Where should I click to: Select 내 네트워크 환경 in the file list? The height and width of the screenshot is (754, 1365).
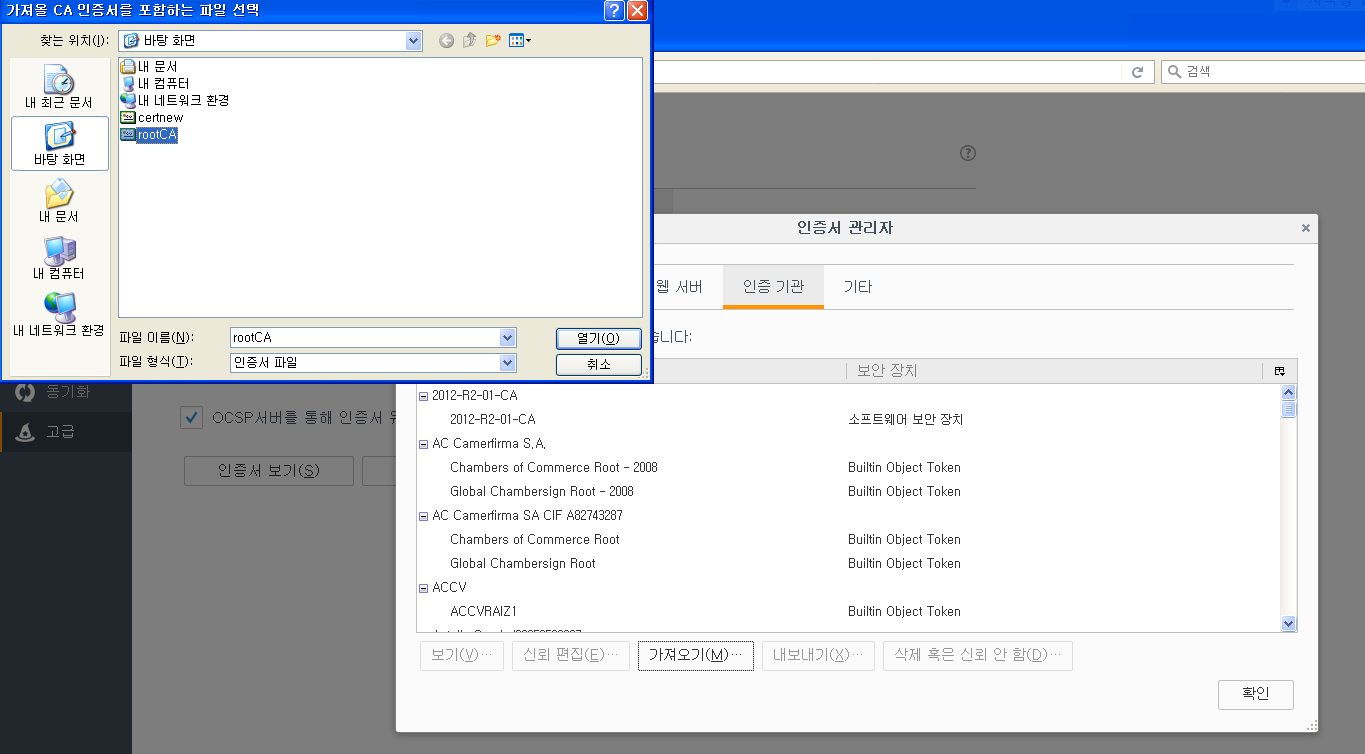pos(175,100)
